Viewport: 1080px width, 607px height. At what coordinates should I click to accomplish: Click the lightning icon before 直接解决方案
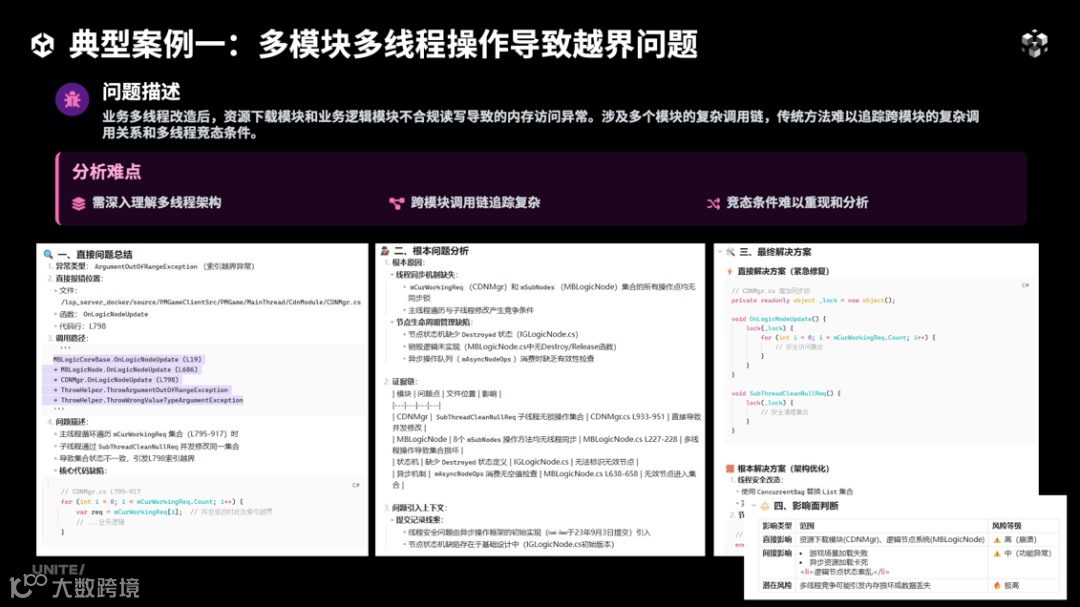pos(729,271)
